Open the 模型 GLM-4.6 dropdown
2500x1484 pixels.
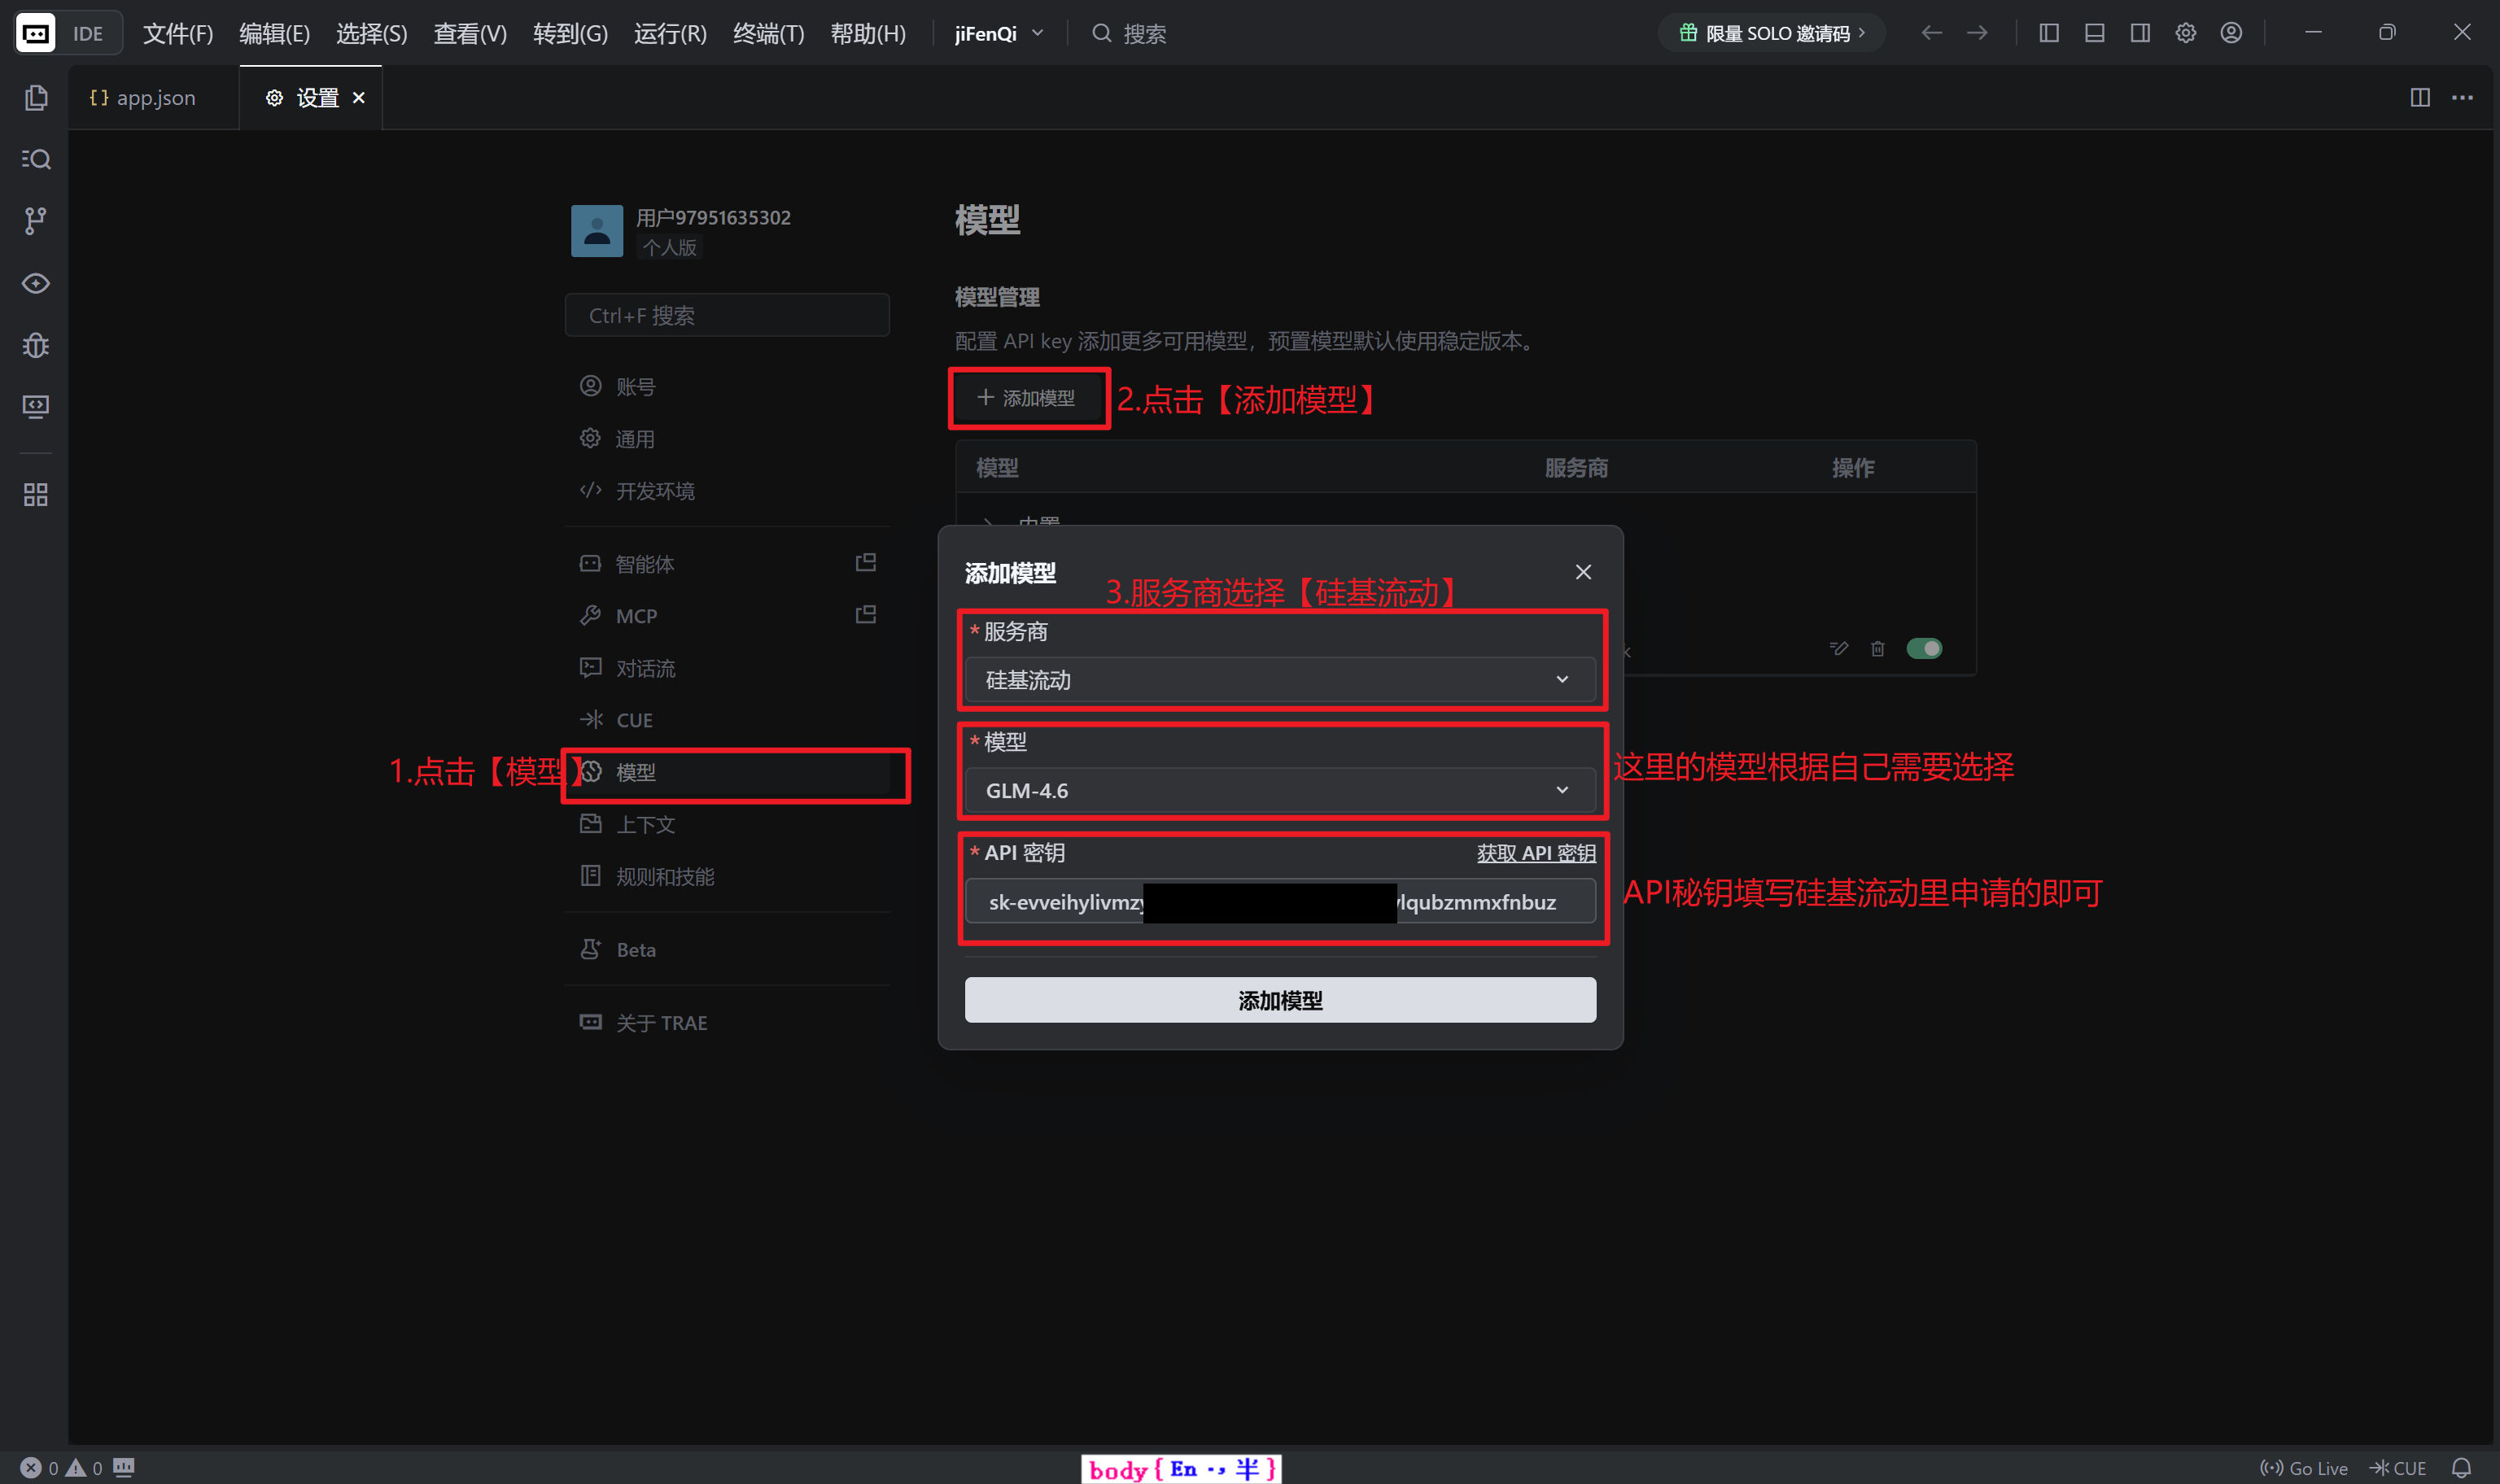click(1280, 790)
